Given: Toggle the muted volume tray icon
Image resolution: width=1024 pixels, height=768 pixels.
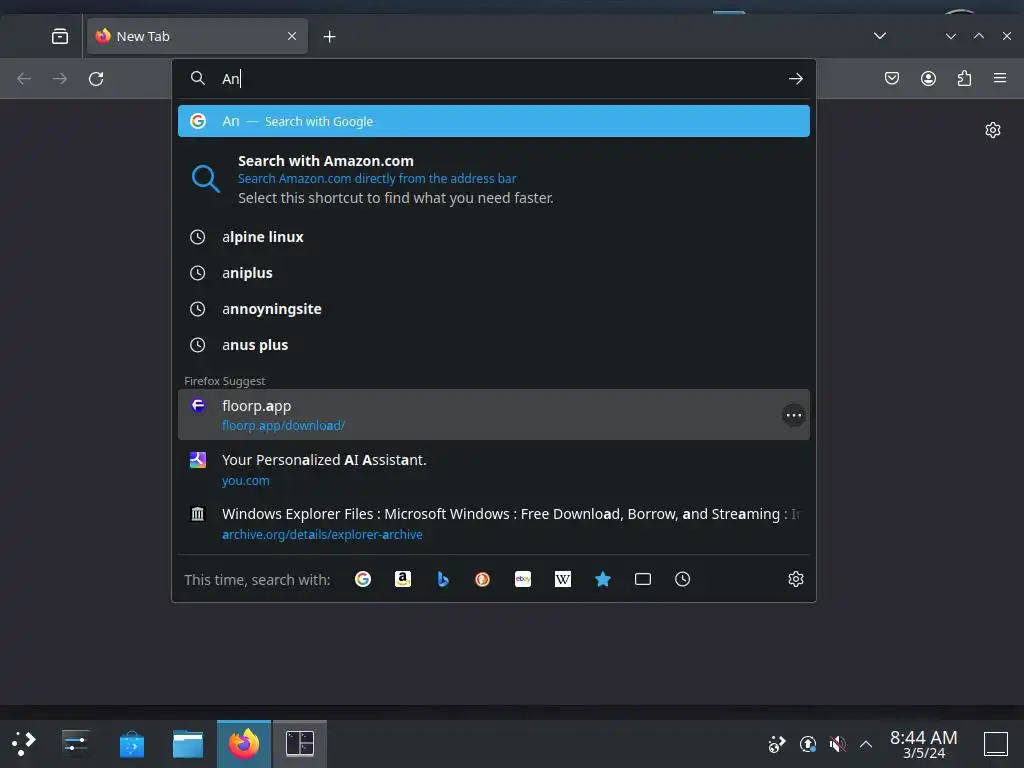Looking at the screenshot, I should point(837,744).
